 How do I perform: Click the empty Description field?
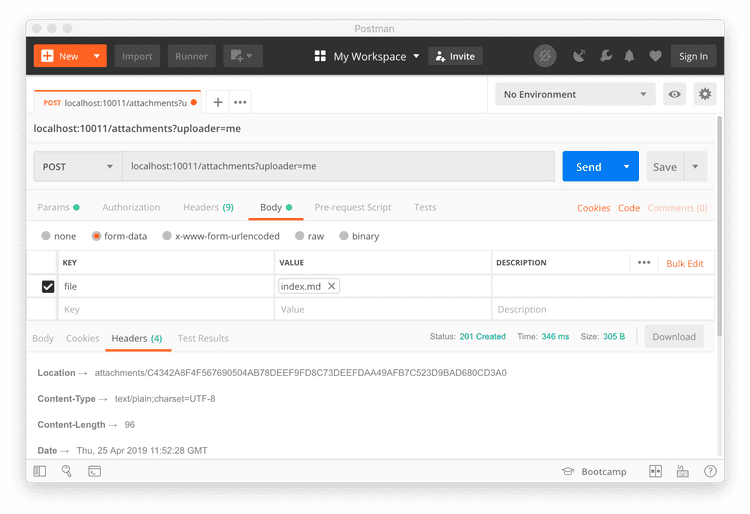coord(603,309)
